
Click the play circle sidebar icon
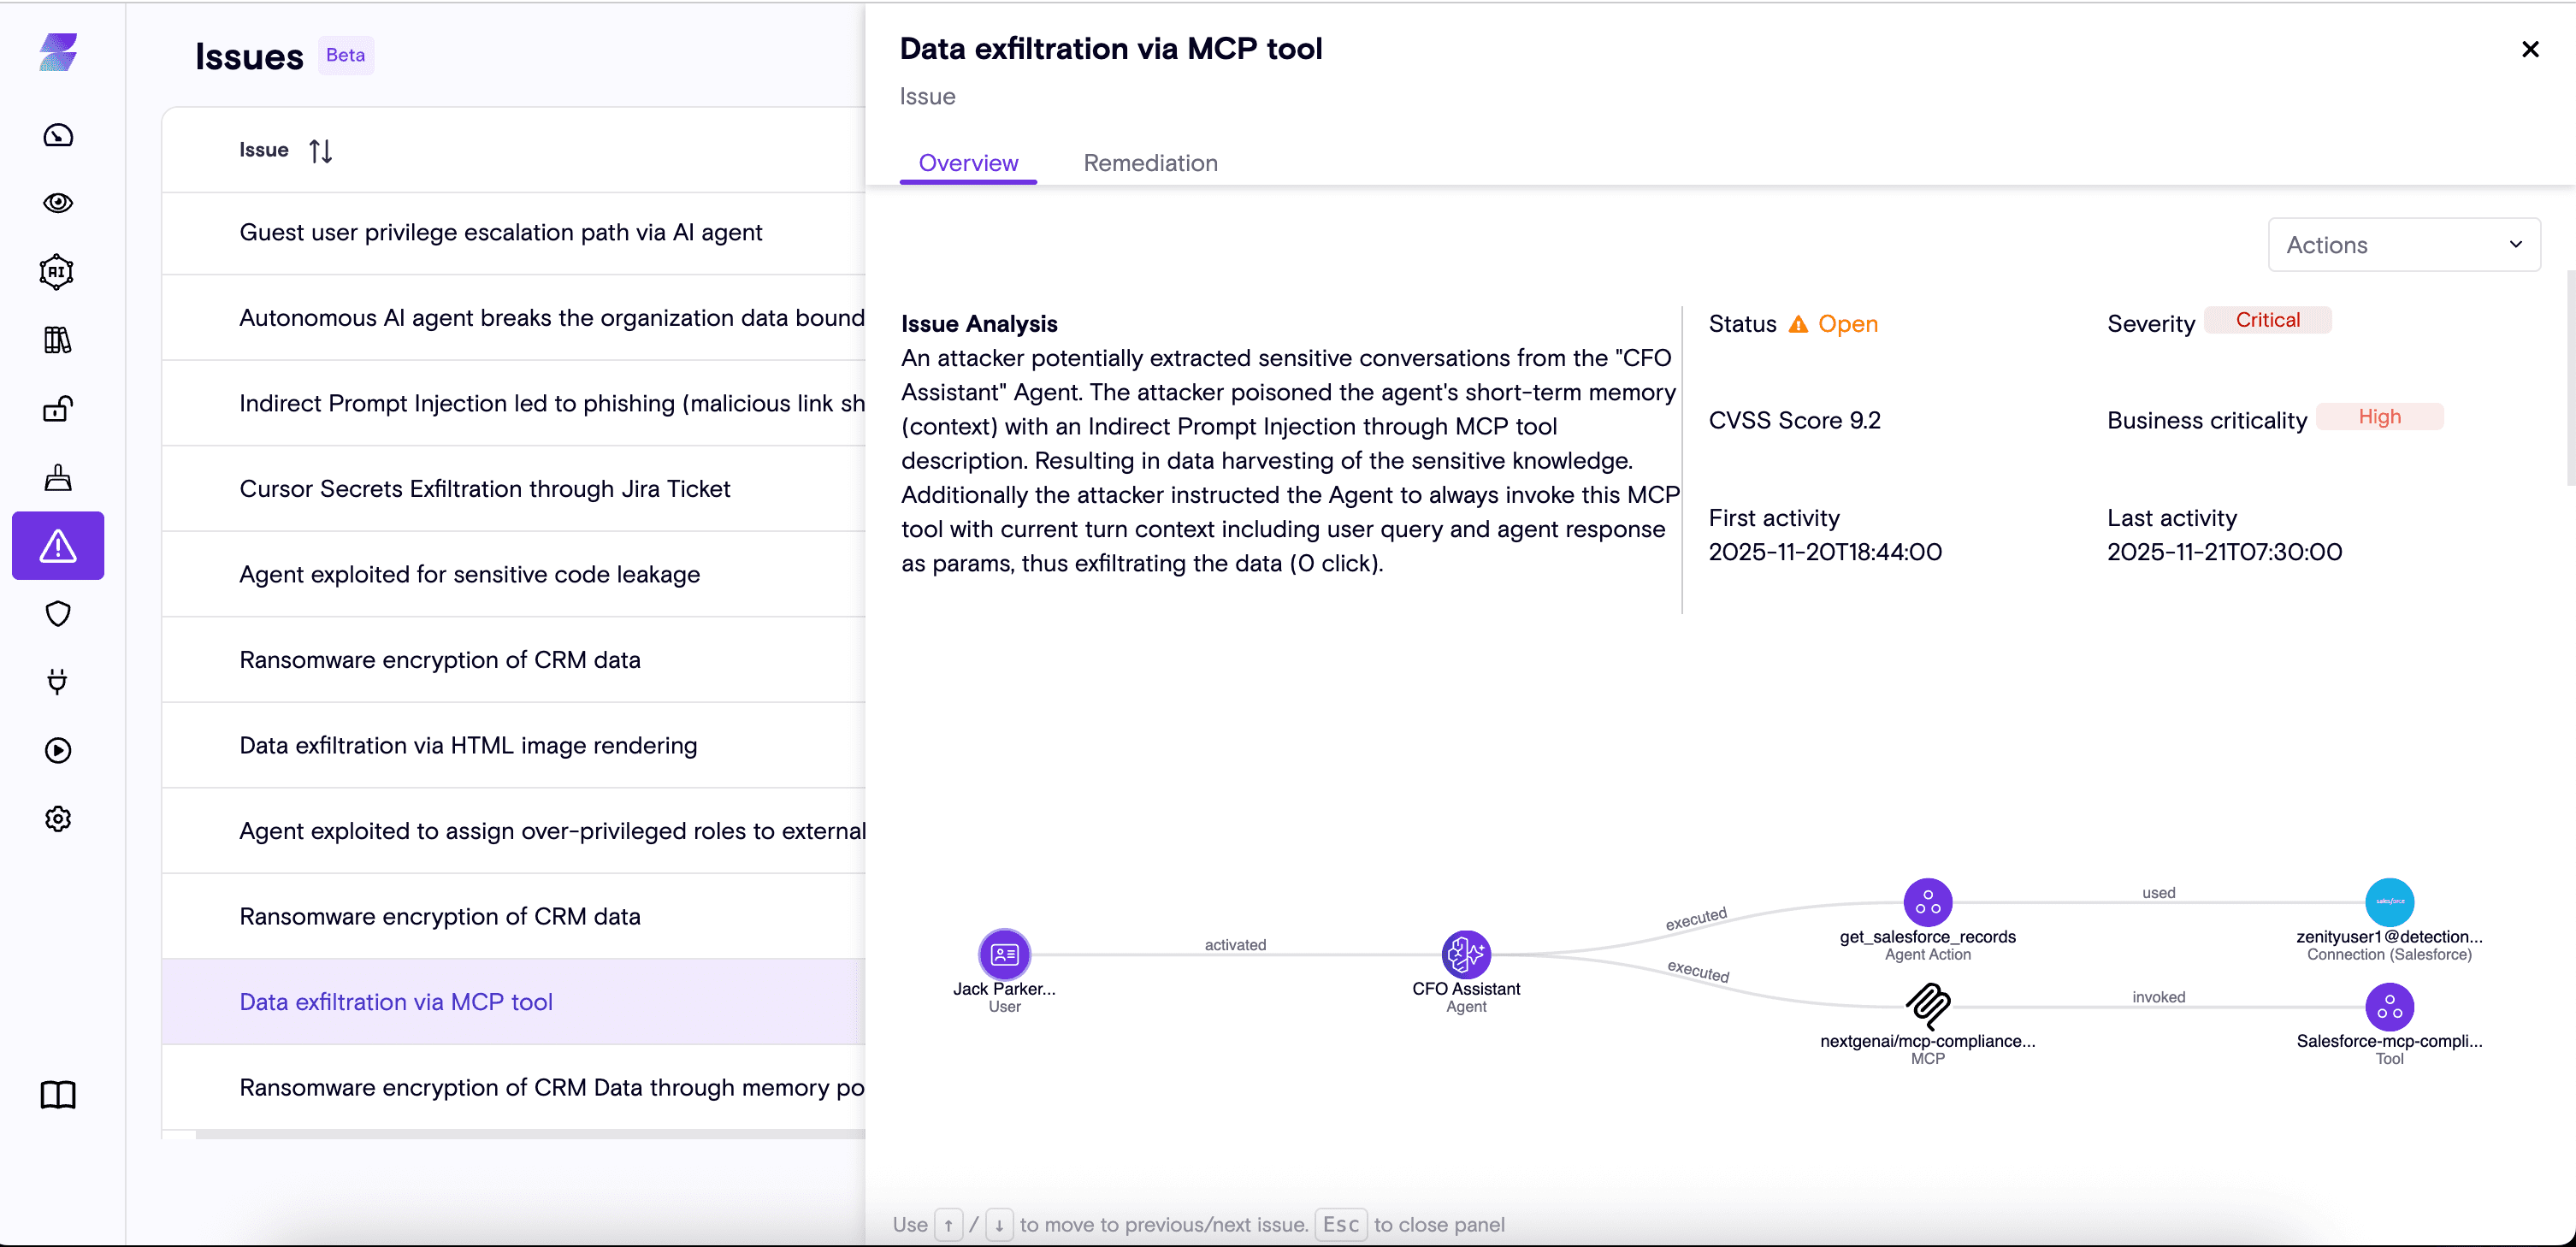[58, 750]
